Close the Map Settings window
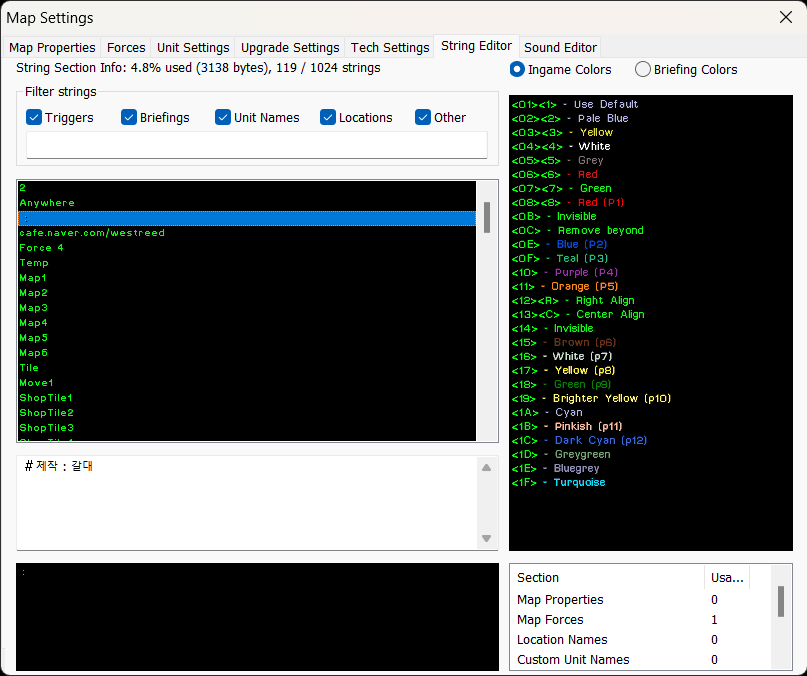 point(785,17)
